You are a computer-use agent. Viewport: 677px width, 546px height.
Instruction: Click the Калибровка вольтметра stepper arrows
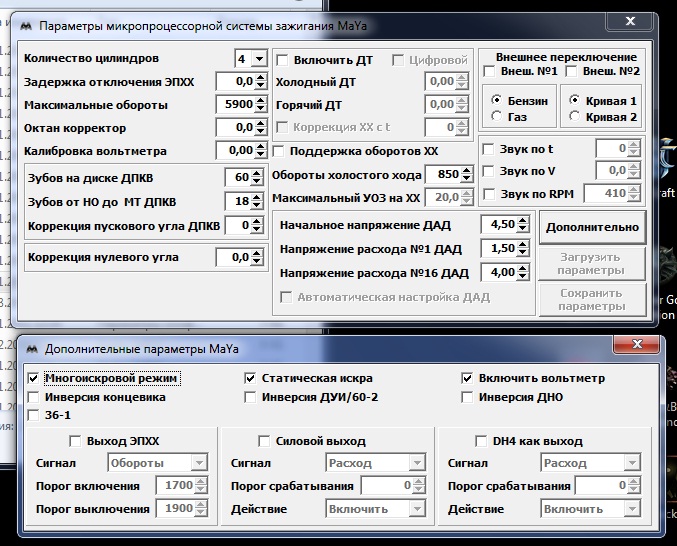coord(261,151)
